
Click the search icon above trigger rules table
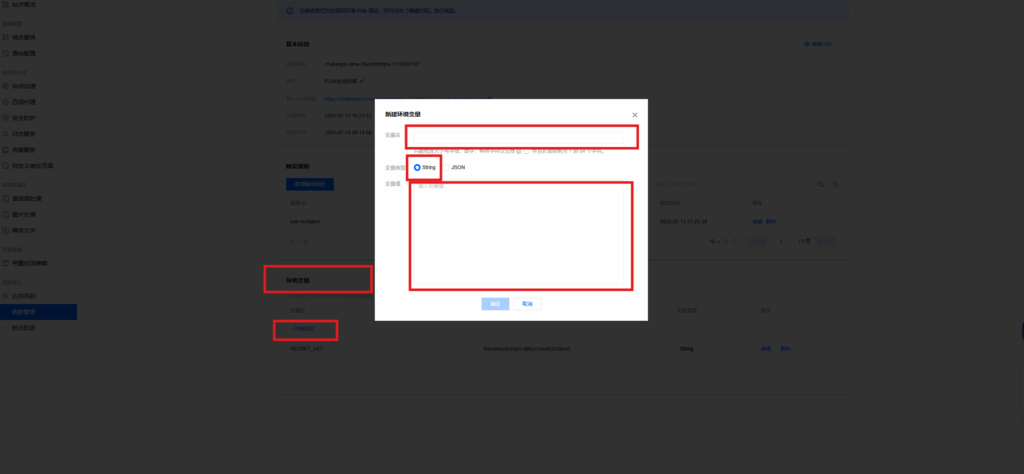[821, 184]
